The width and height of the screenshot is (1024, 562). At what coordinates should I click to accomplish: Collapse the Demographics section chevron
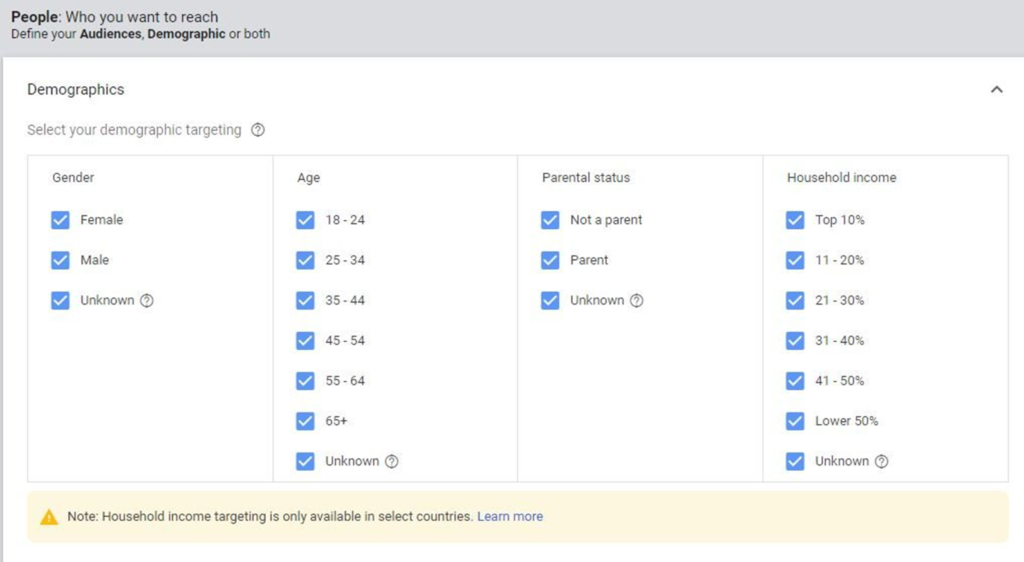click(996, 90)
